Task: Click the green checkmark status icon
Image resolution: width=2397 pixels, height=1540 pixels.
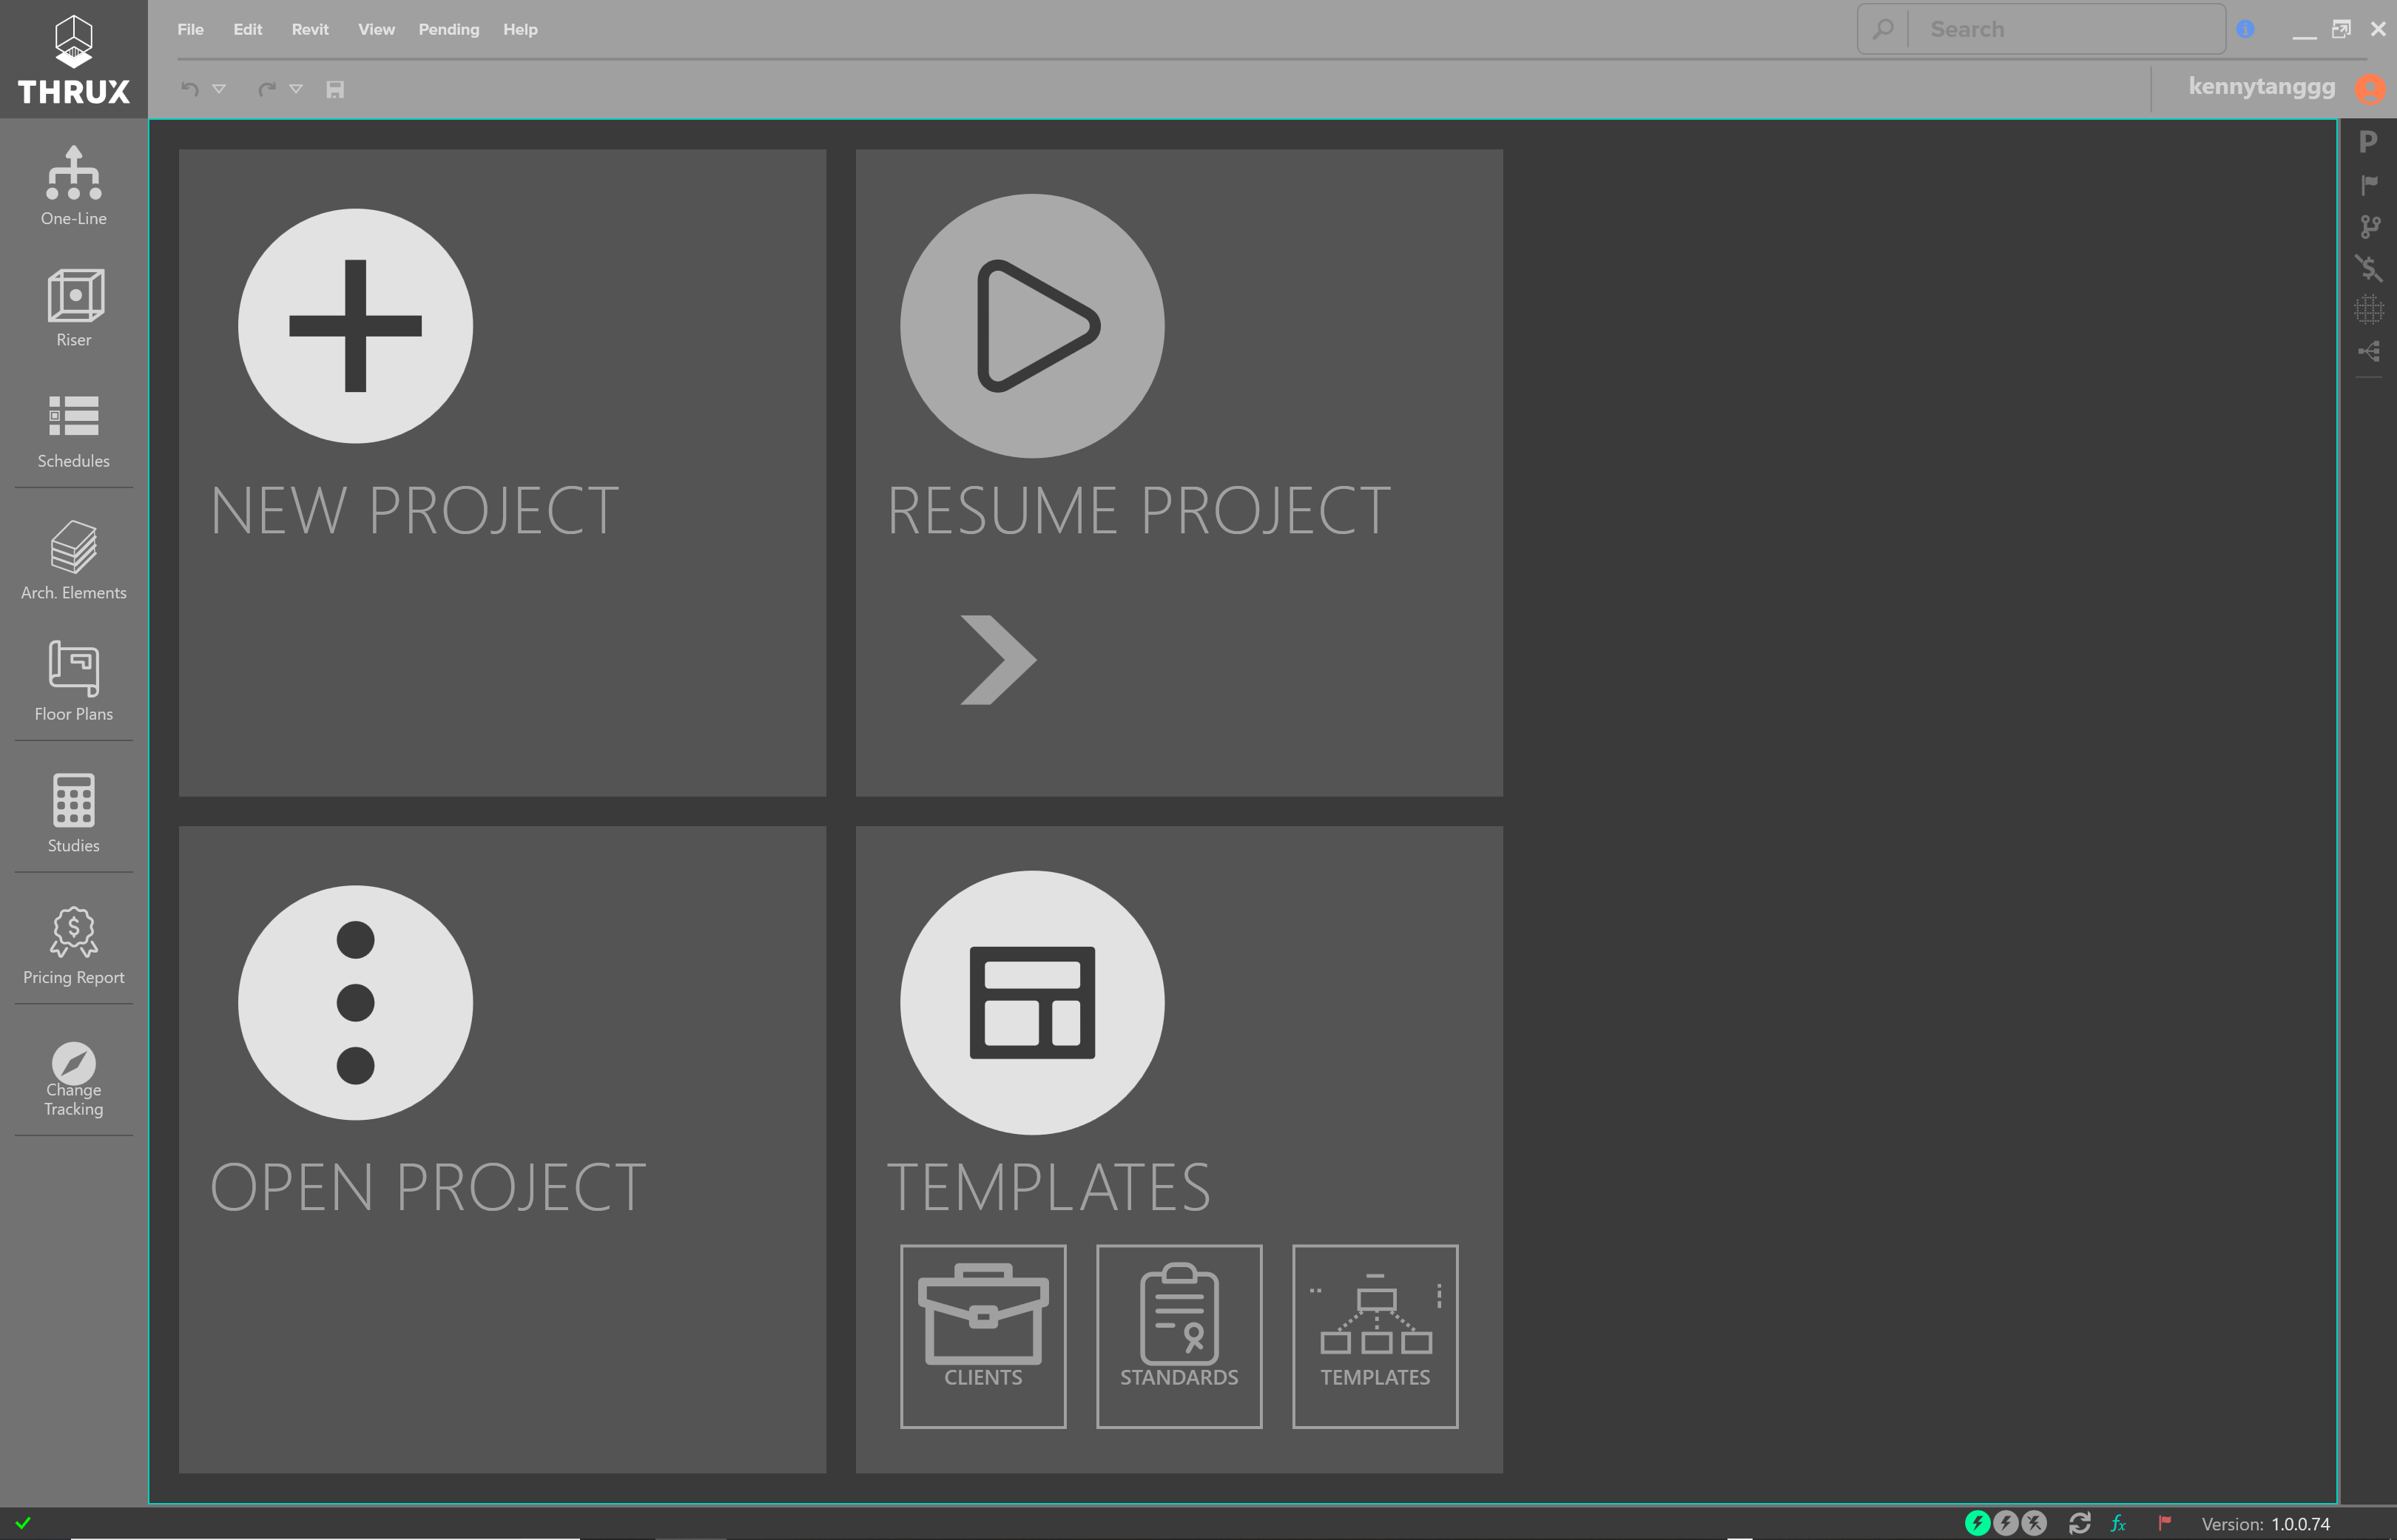Action: pyautogui.click(x=23, y=1523)
